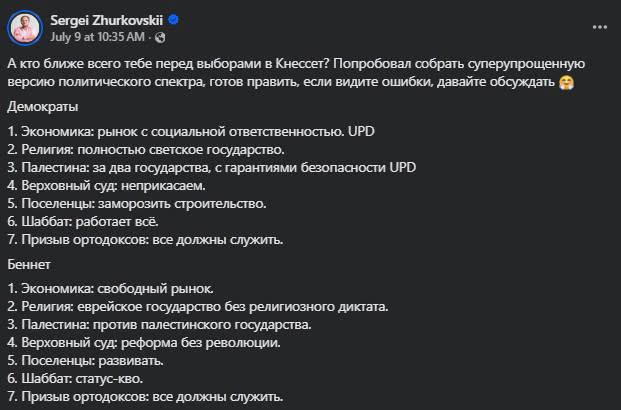The height and width of the screenshot is (410, 621).
Task: Click the line 'Шаббат: статус-кво'
Action: pos(75,379)
